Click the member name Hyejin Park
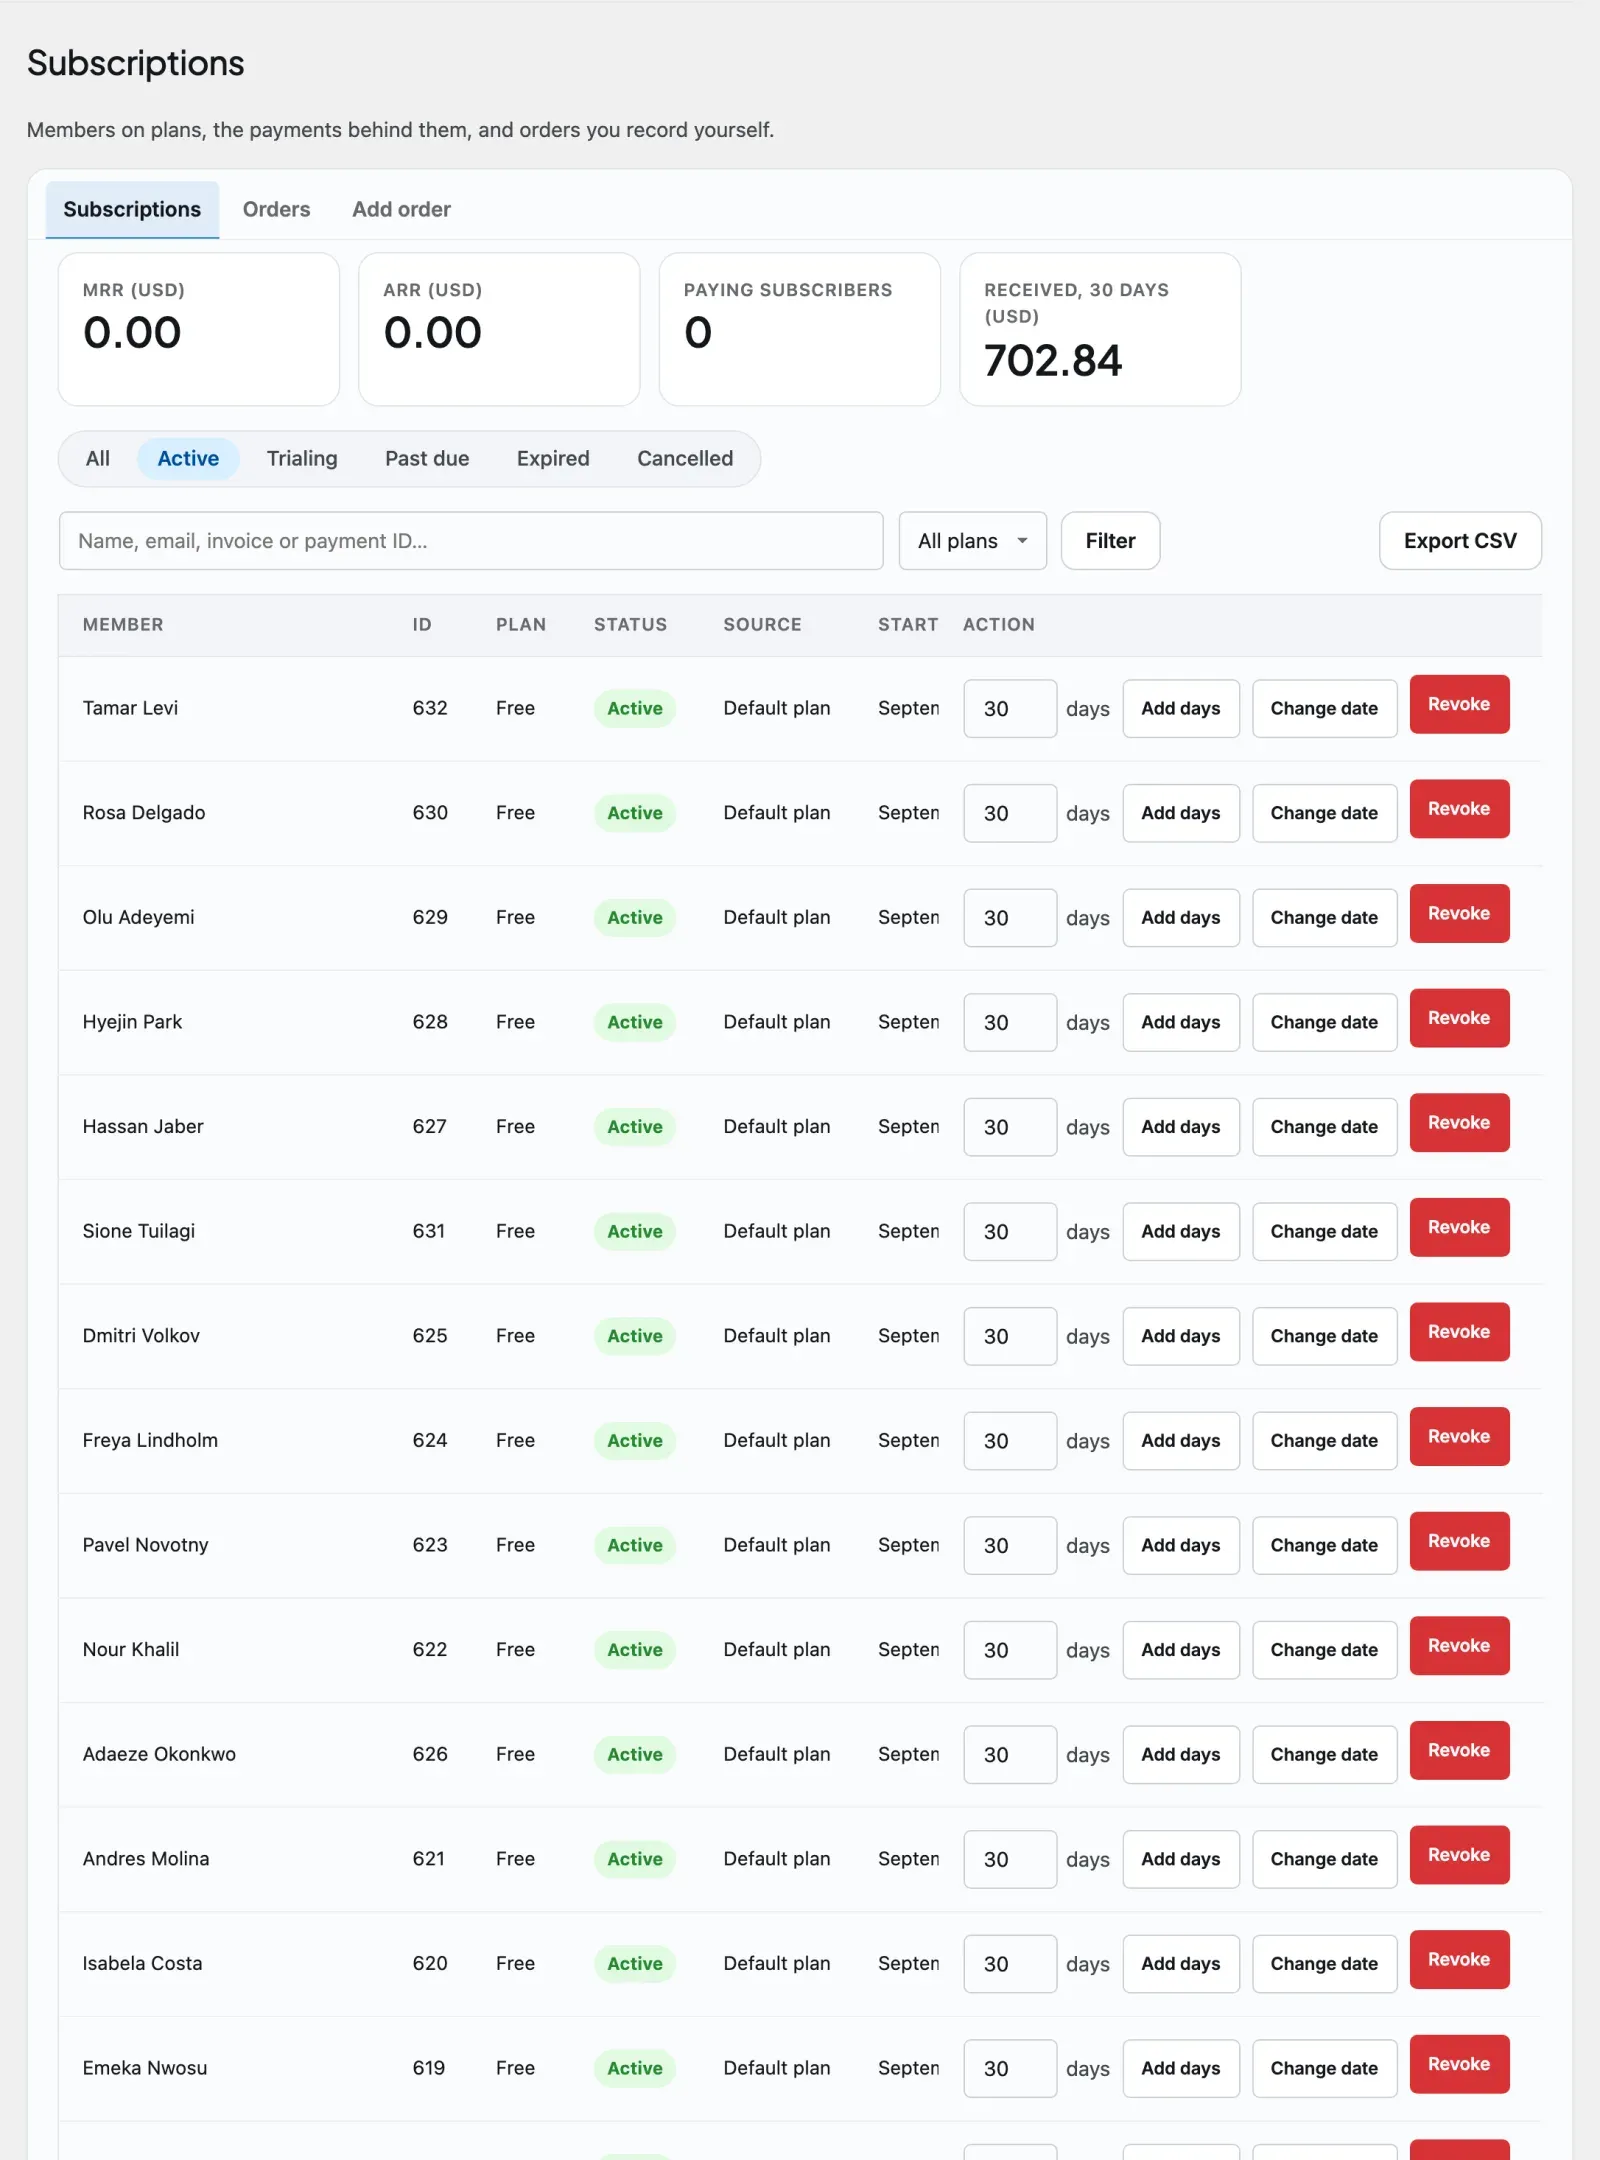 coord(132,1022)
